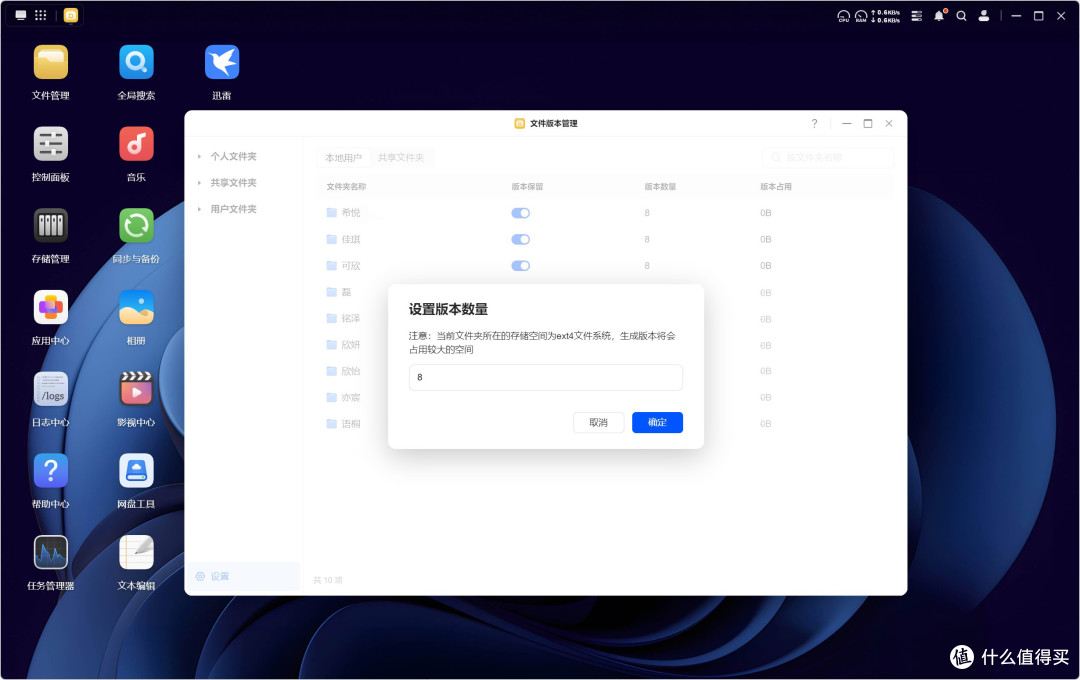Viewport: 1080px width, 680px height.
Task: Launch the 任务管理器 desktop icon
Action: pyautogui.click(x=50, y=553)
